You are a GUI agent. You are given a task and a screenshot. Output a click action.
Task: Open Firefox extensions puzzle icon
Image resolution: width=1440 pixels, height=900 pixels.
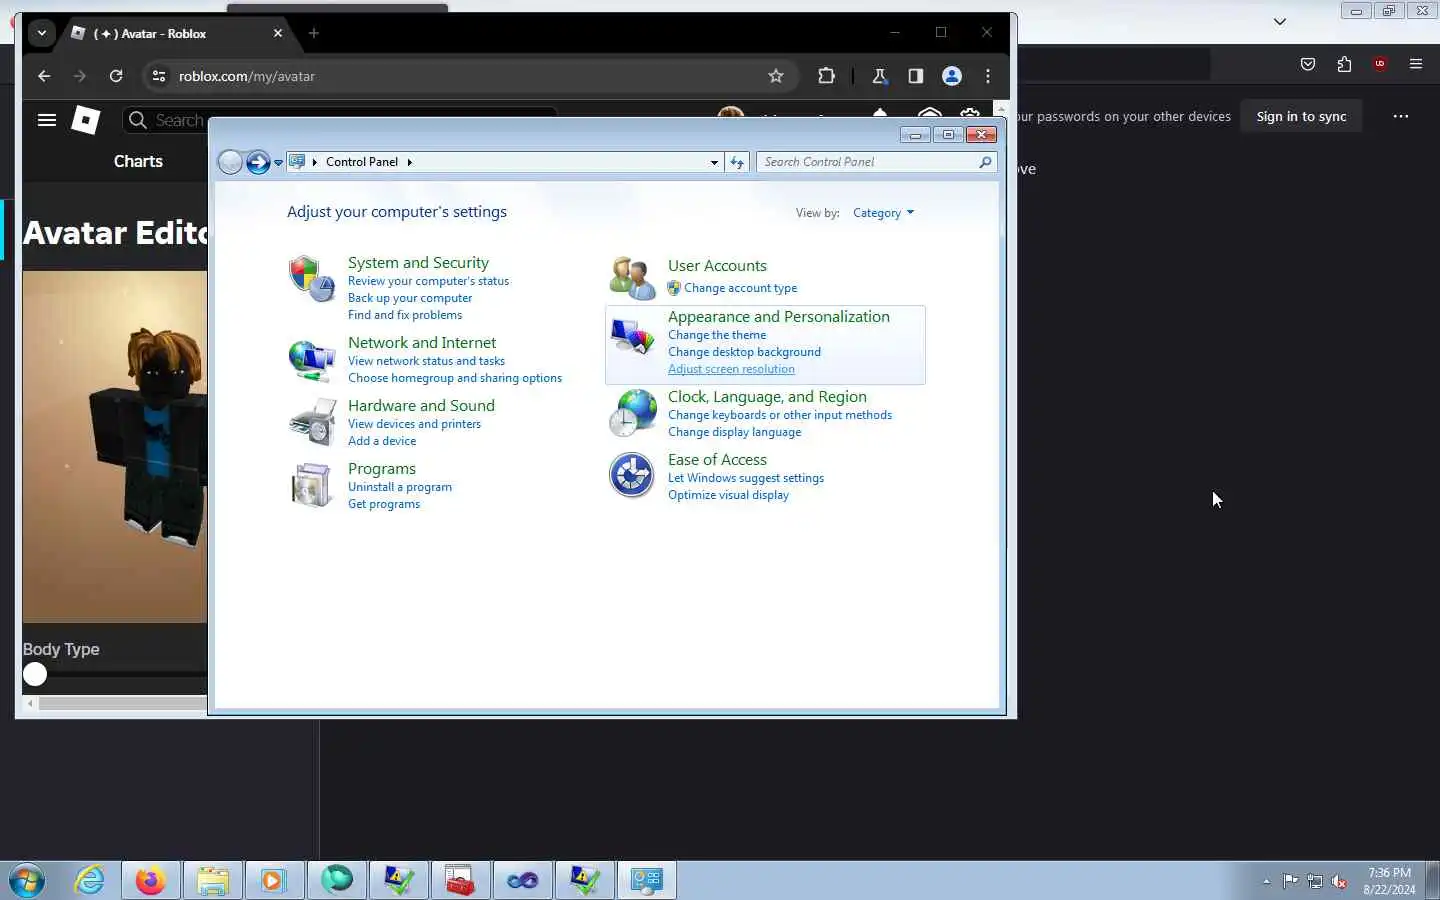(1344, 64)
